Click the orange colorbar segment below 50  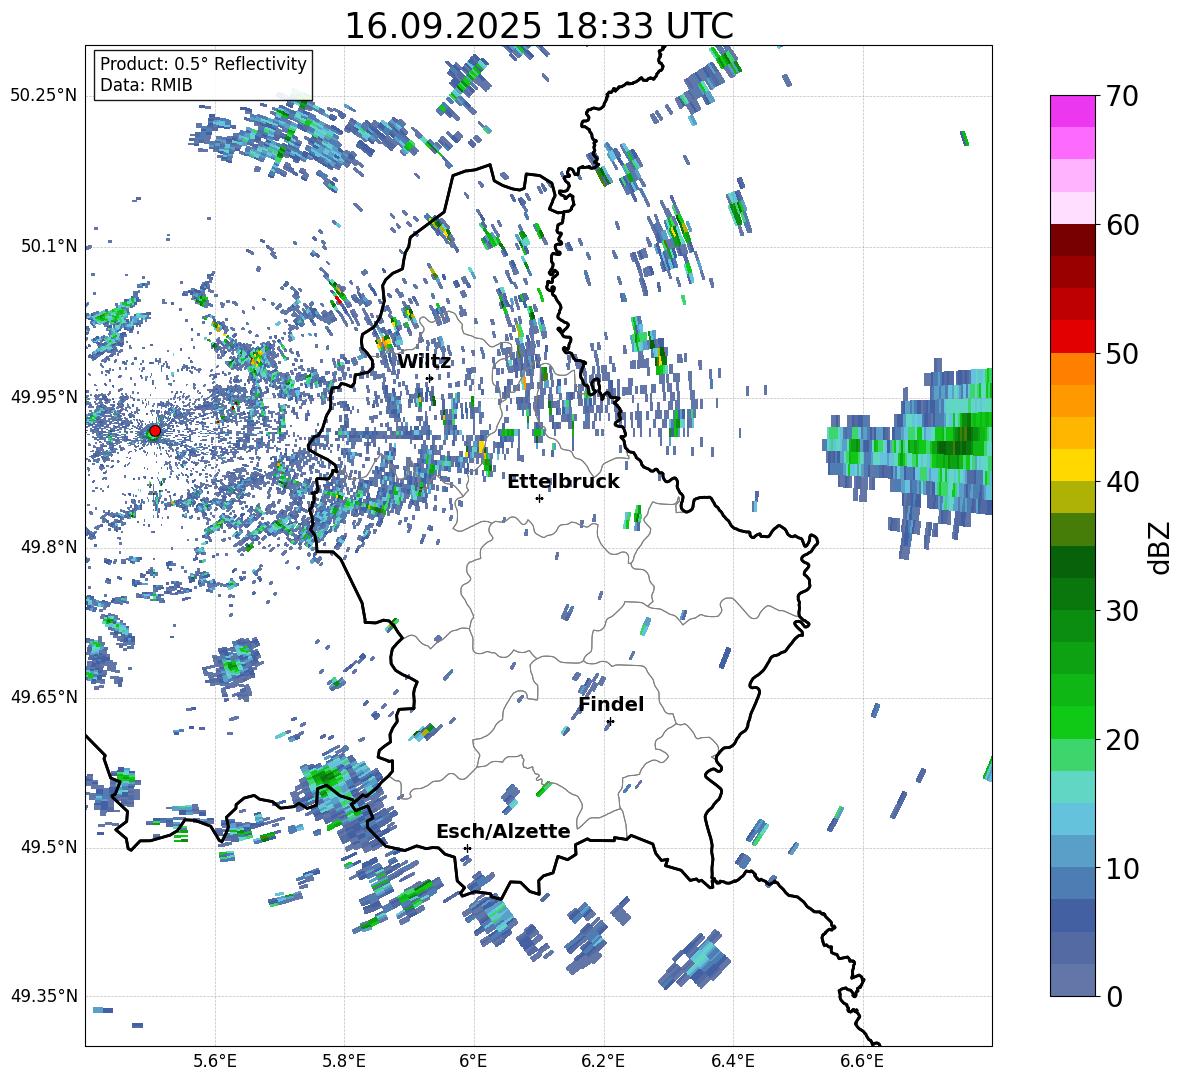(1073, 369)
